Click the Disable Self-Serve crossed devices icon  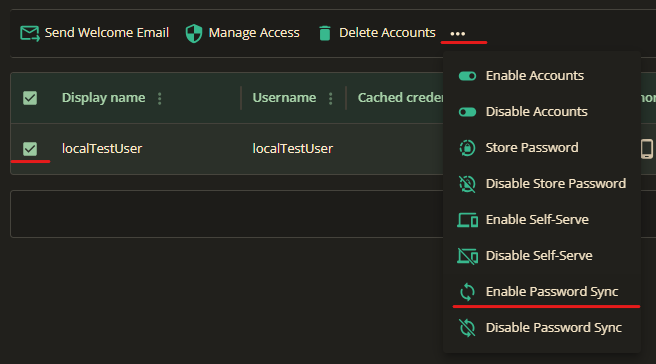(467, 256)
